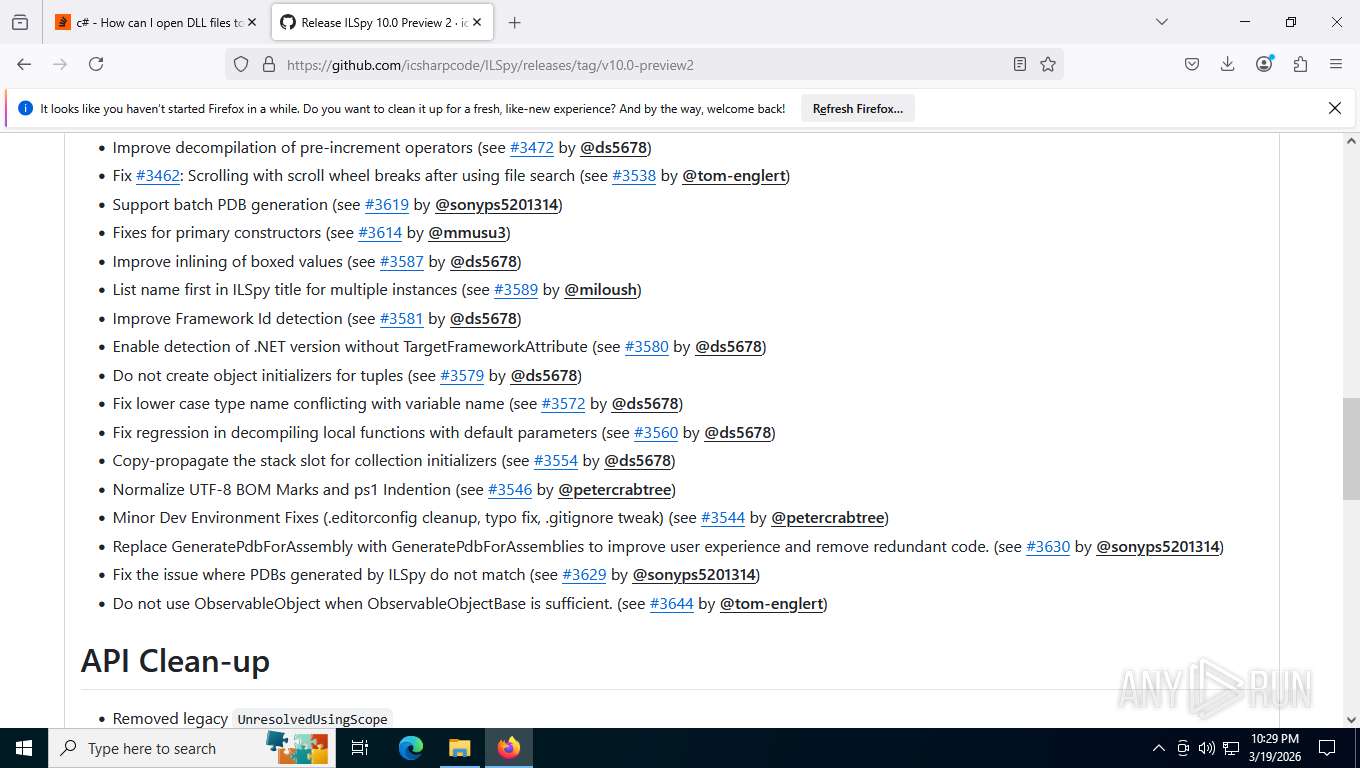
Task: Close the ILSpy release tab
Action: (x=477, y=22)
